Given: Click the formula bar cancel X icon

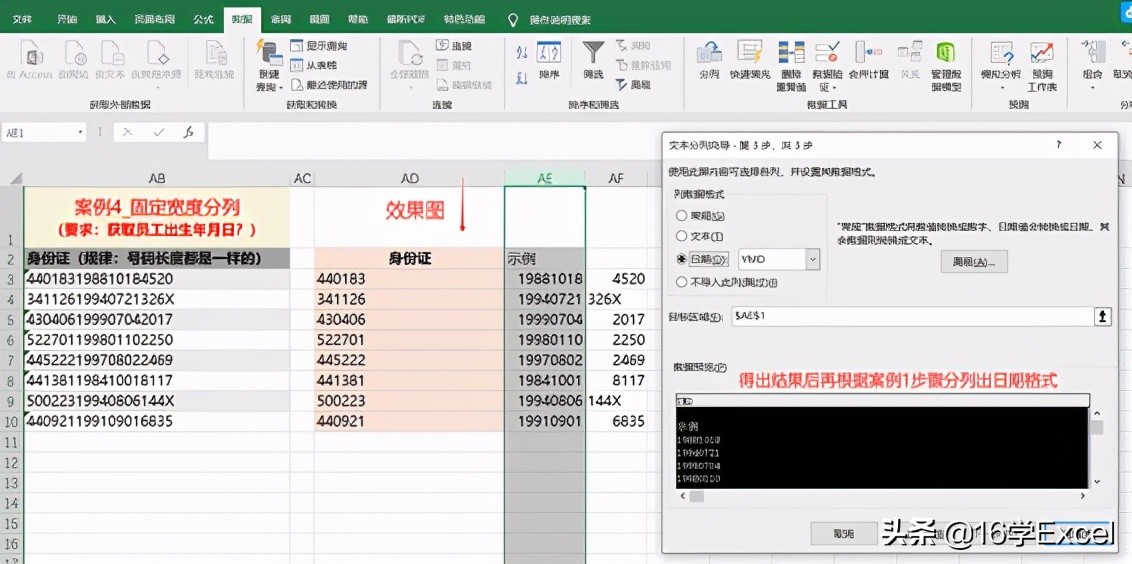Looking at the screenshot, I should [x=128, y=133].
